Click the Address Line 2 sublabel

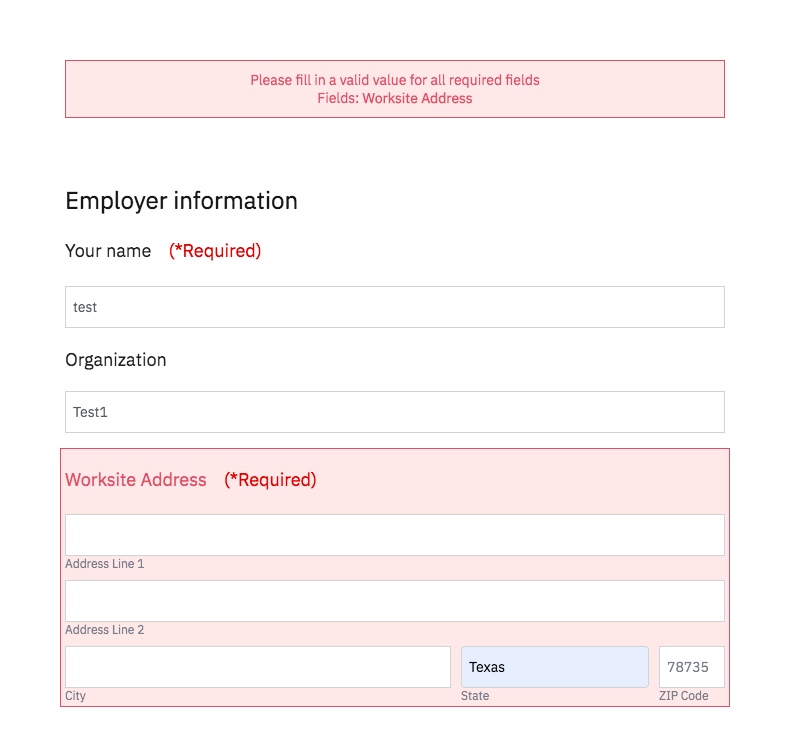click(x=104, y=630)
